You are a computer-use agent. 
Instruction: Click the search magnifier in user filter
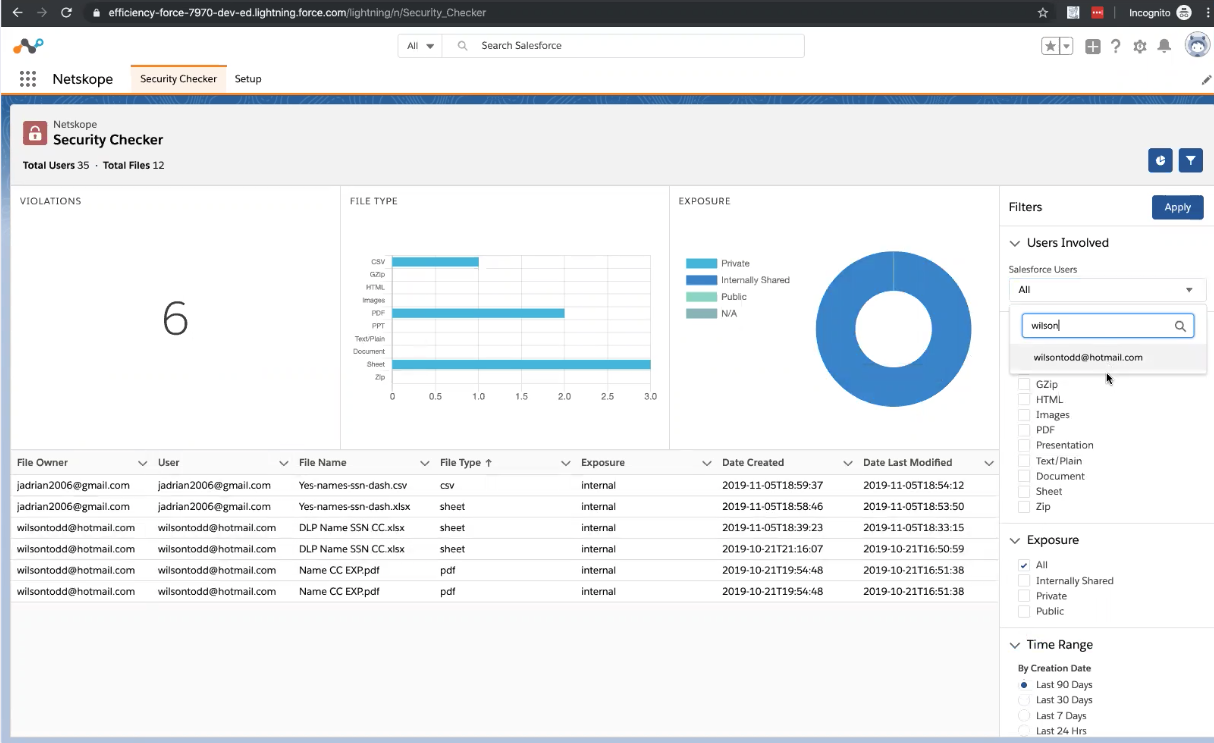pyautogui.click(x=1180, y=326)
